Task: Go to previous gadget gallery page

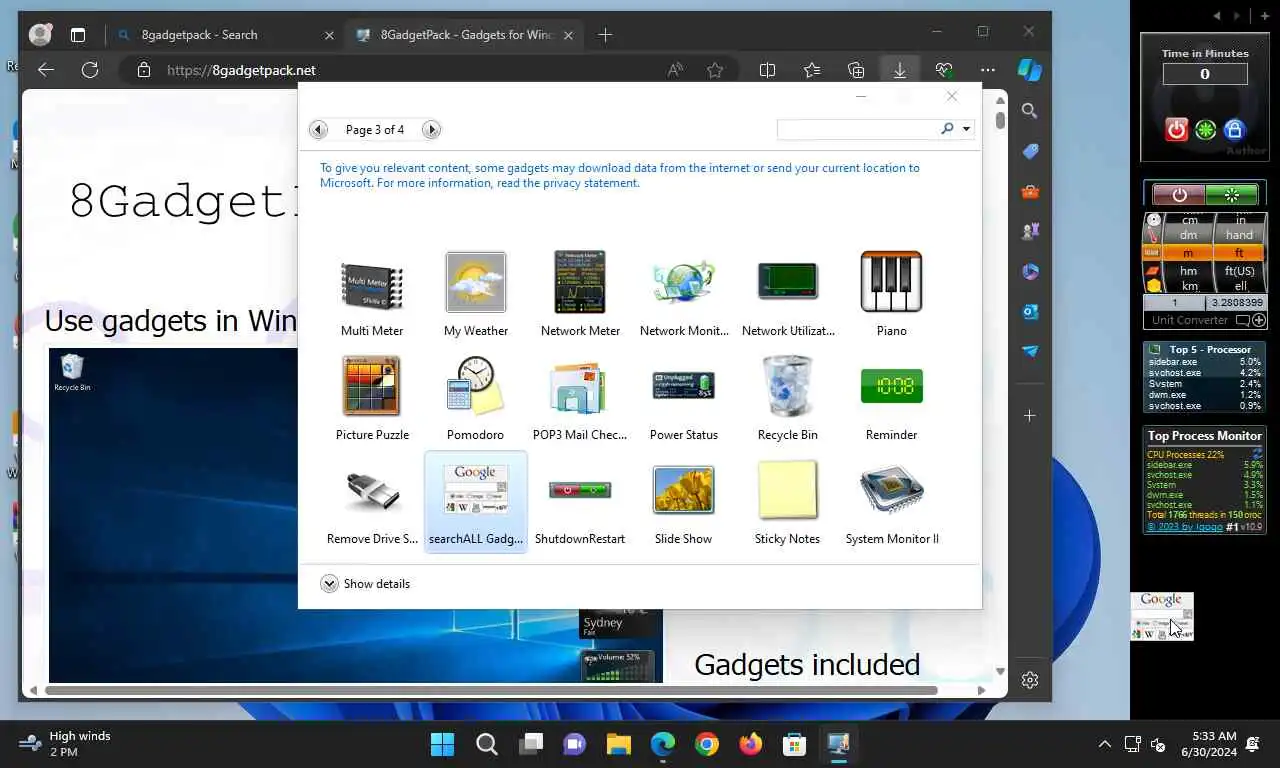Action: (x=318, y=129)
